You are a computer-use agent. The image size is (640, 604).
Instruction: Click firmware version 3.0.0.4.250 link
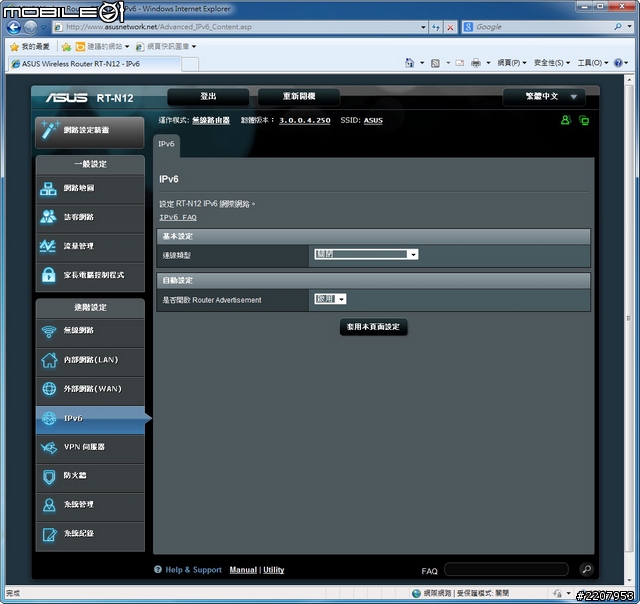coord(304,120)
